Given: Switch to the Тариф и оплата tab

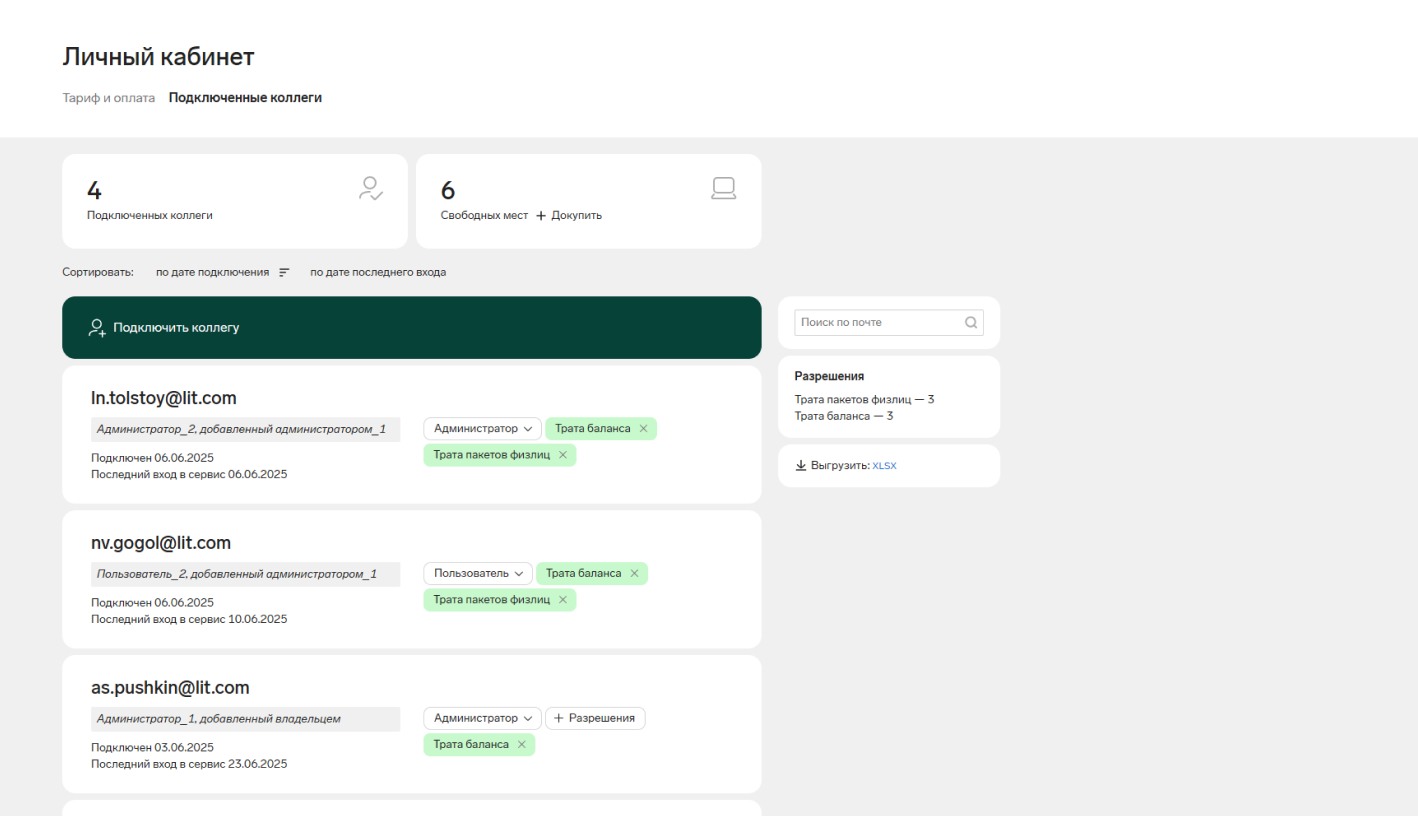Looking at the screenshot, I should point(109,98).
